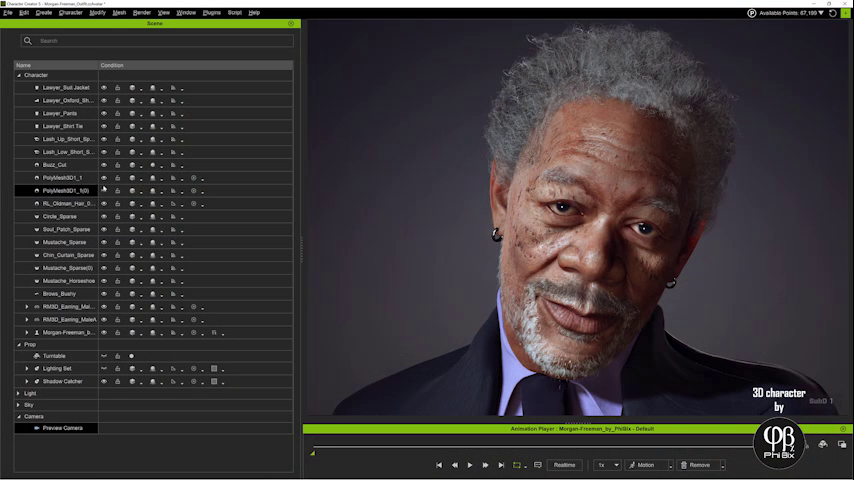Click the timeline start marker triangle

point(313,453)
